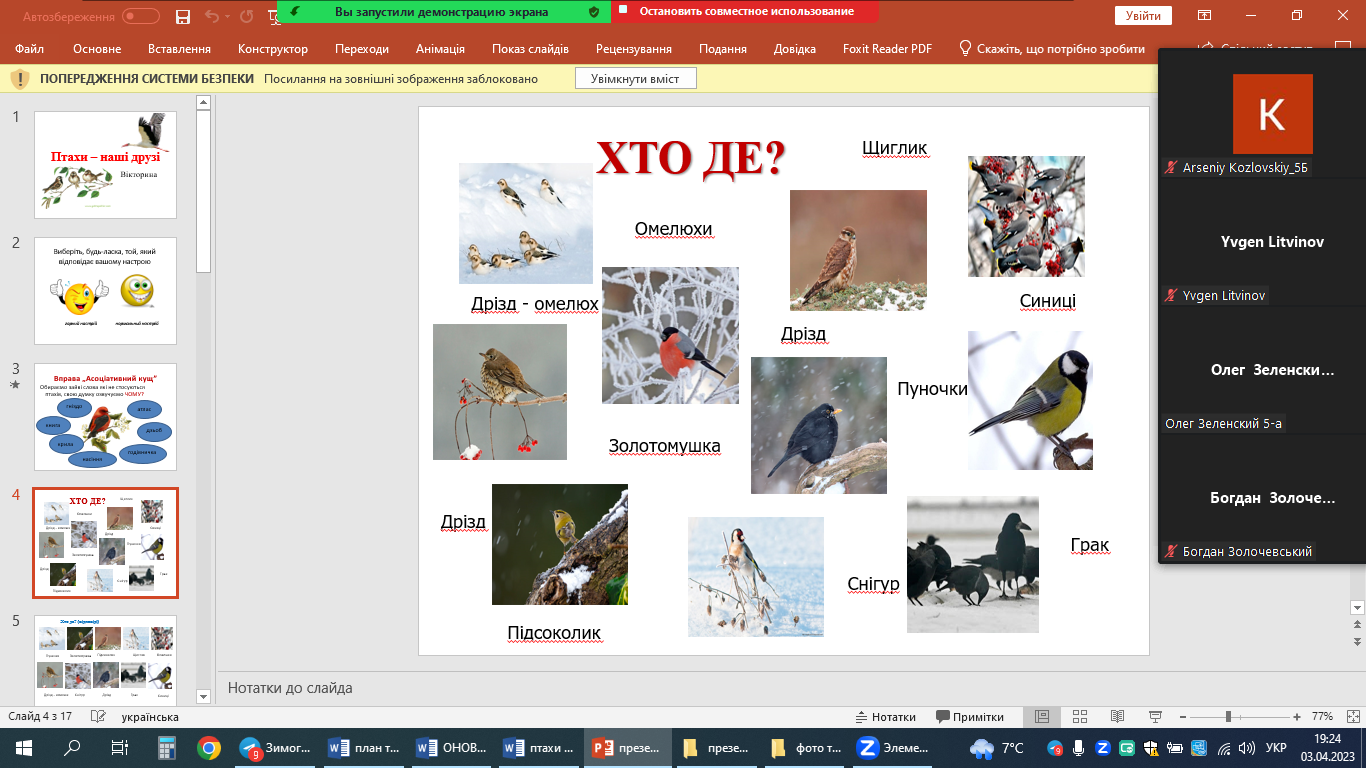Click the zoom out minus icon
This screenshot has height=768, width=1366.
1184,717
